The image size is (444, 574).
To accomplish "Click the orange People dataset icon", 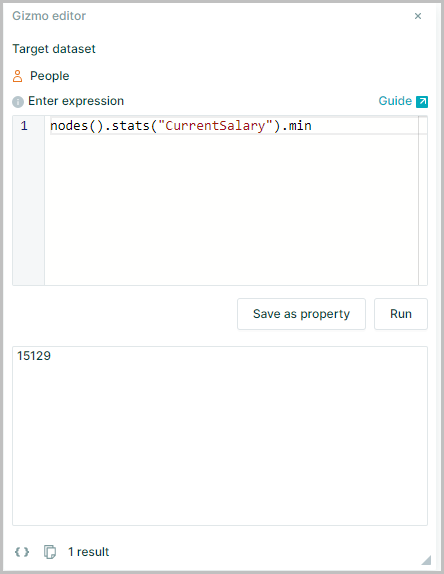I will 18,76.
